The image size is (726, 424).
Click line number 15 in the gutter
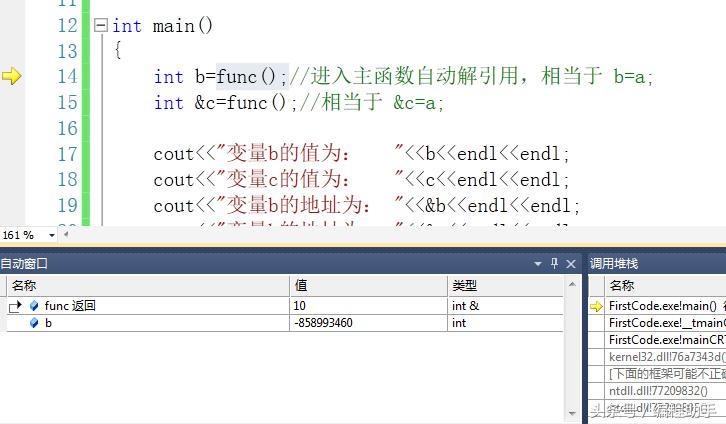[x=68, y=102]
